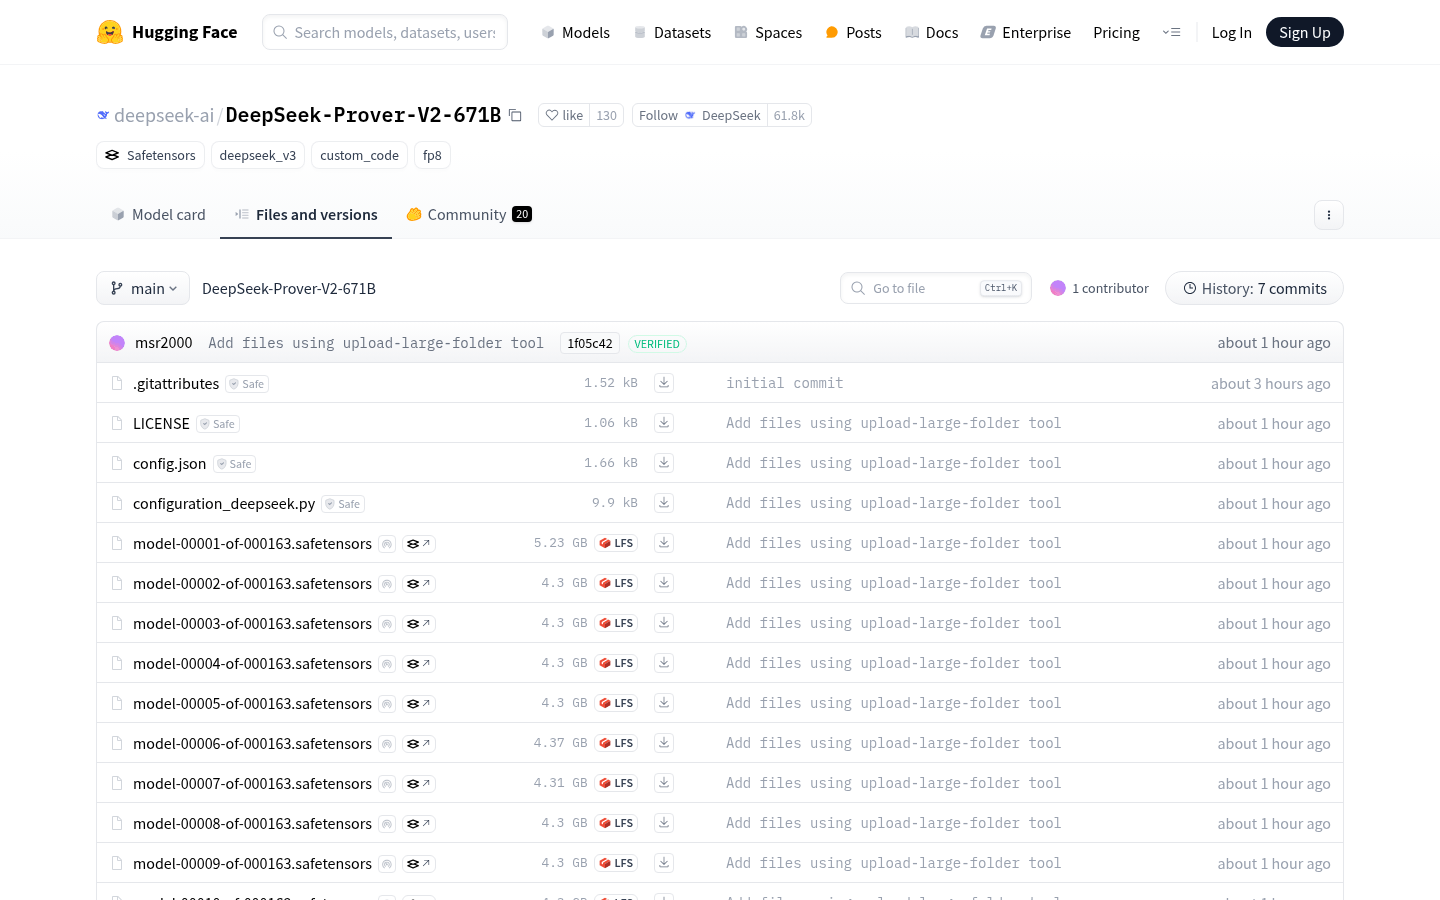The height and width of the screenshot is (900, 1440).
Task: Select the fp8 tag
Action: (432, 155)
